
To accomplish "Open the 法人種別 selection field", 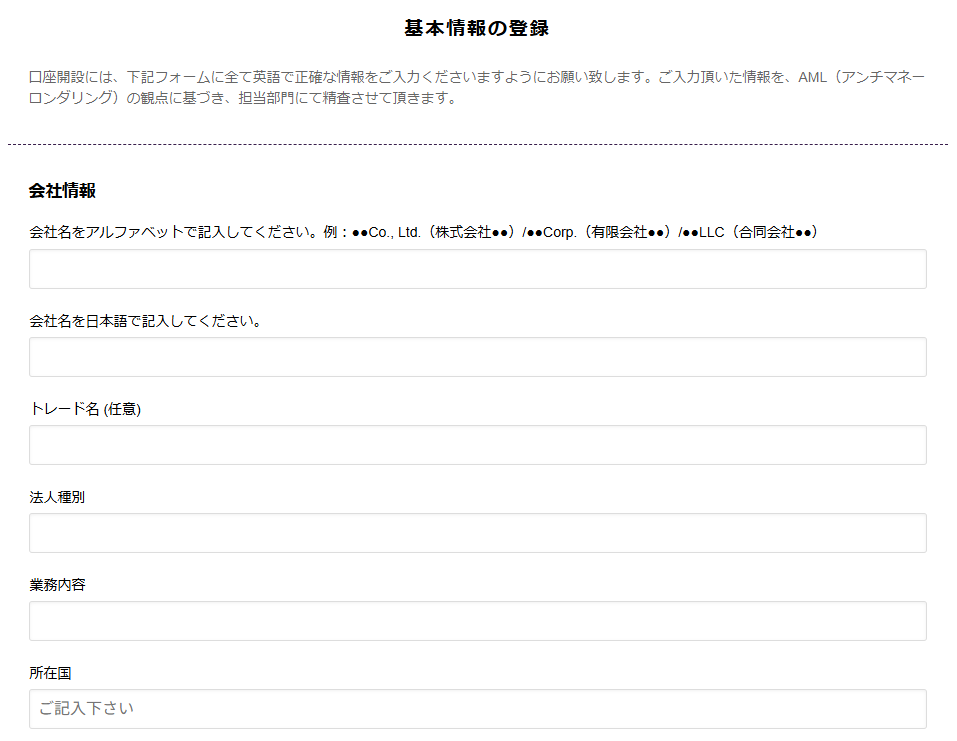I will (x=477, y=533).
